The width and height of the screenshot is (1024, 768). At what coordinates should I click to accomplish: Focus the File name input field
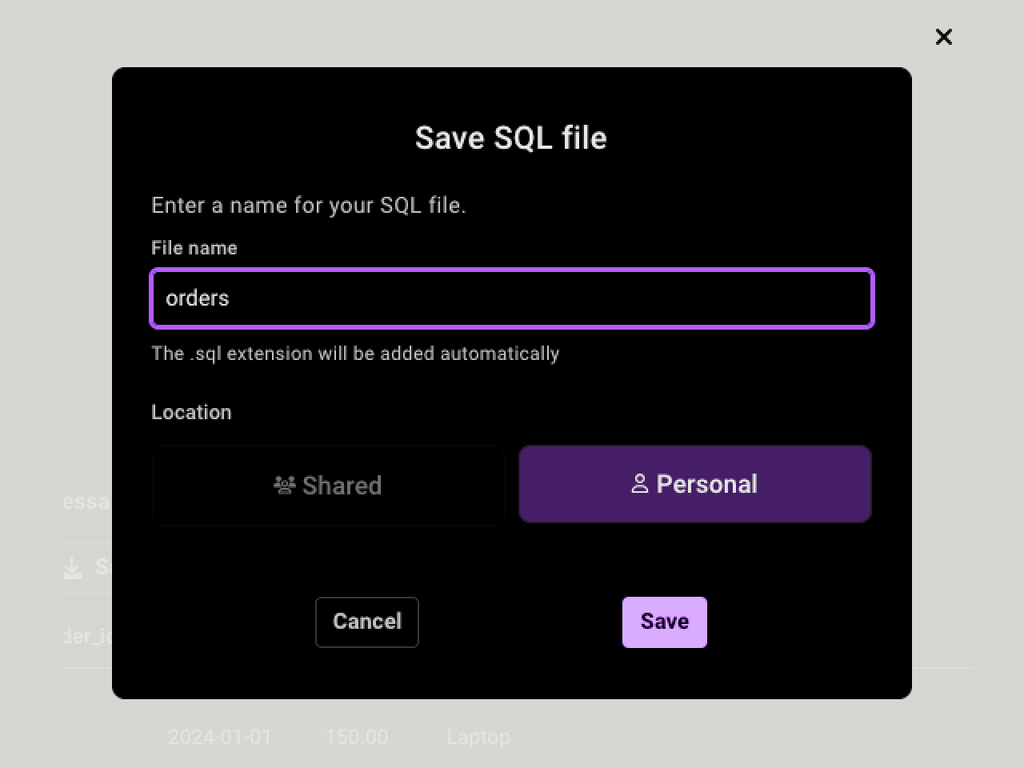(512, 298)
